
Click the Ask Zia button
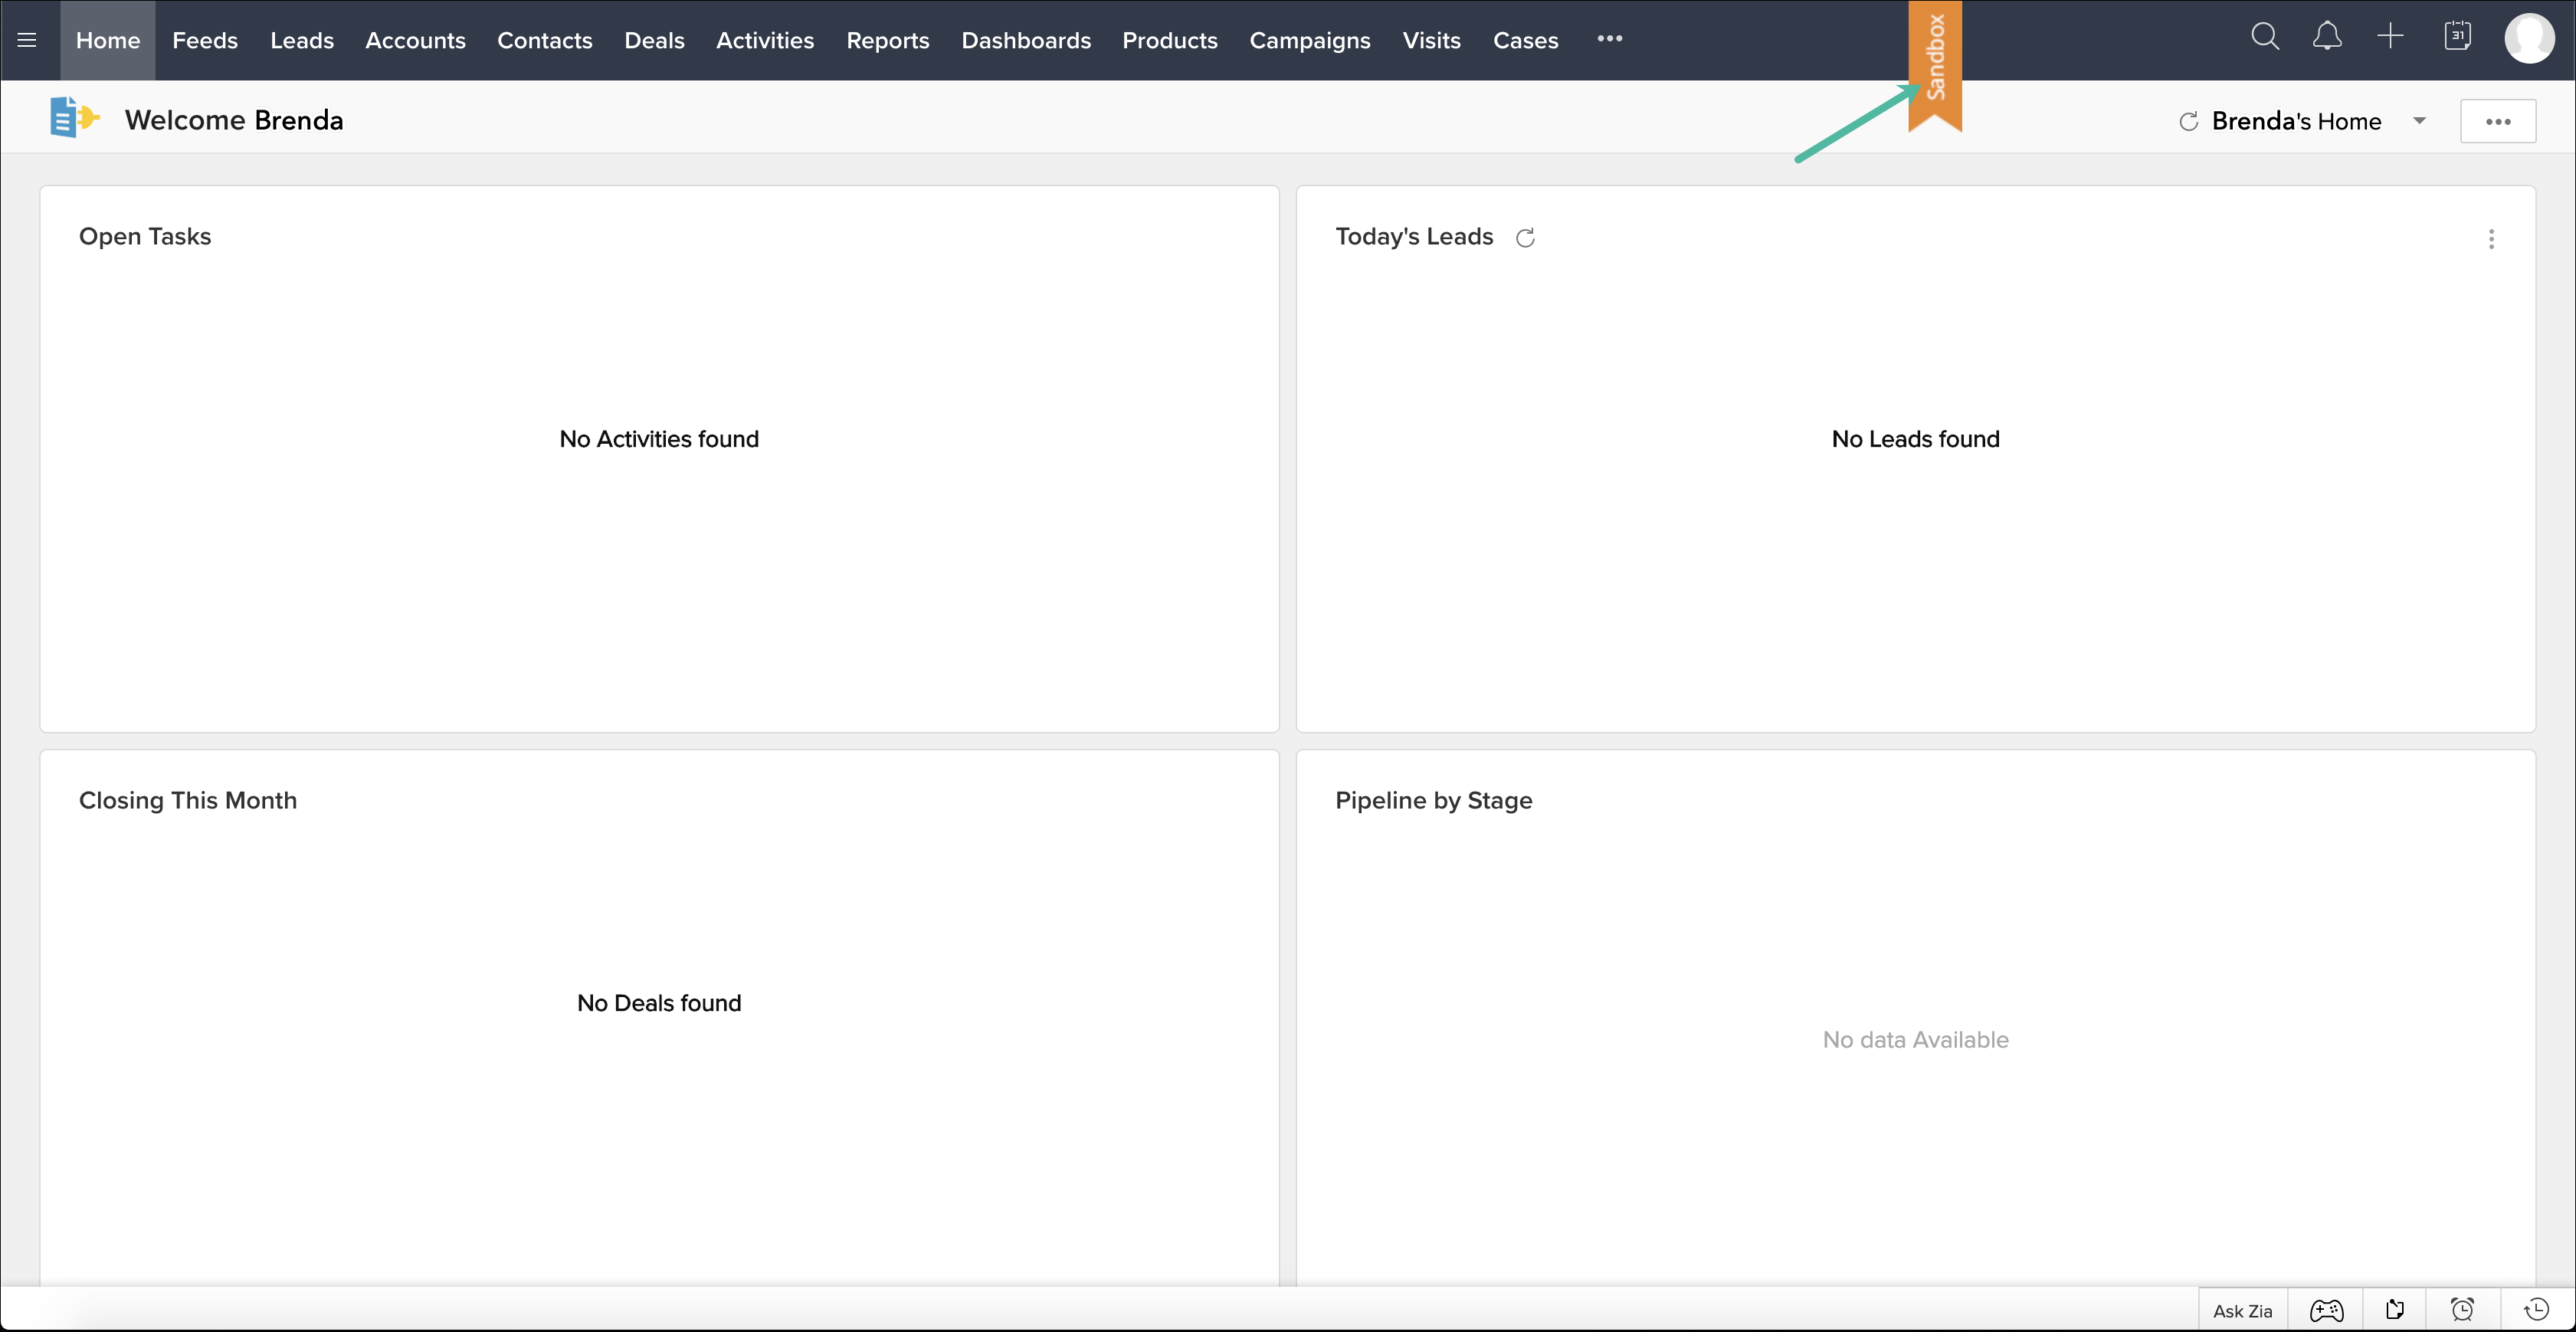pos(2242,1311)
